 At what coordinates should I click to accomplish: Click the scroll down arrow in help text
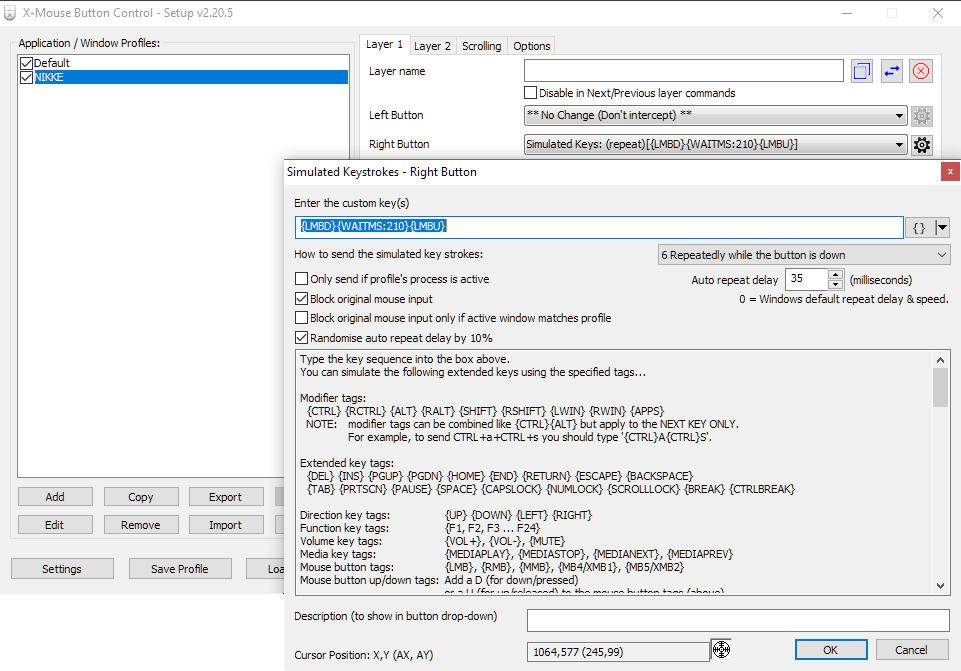pyautogui.click(x=940, y=586)
